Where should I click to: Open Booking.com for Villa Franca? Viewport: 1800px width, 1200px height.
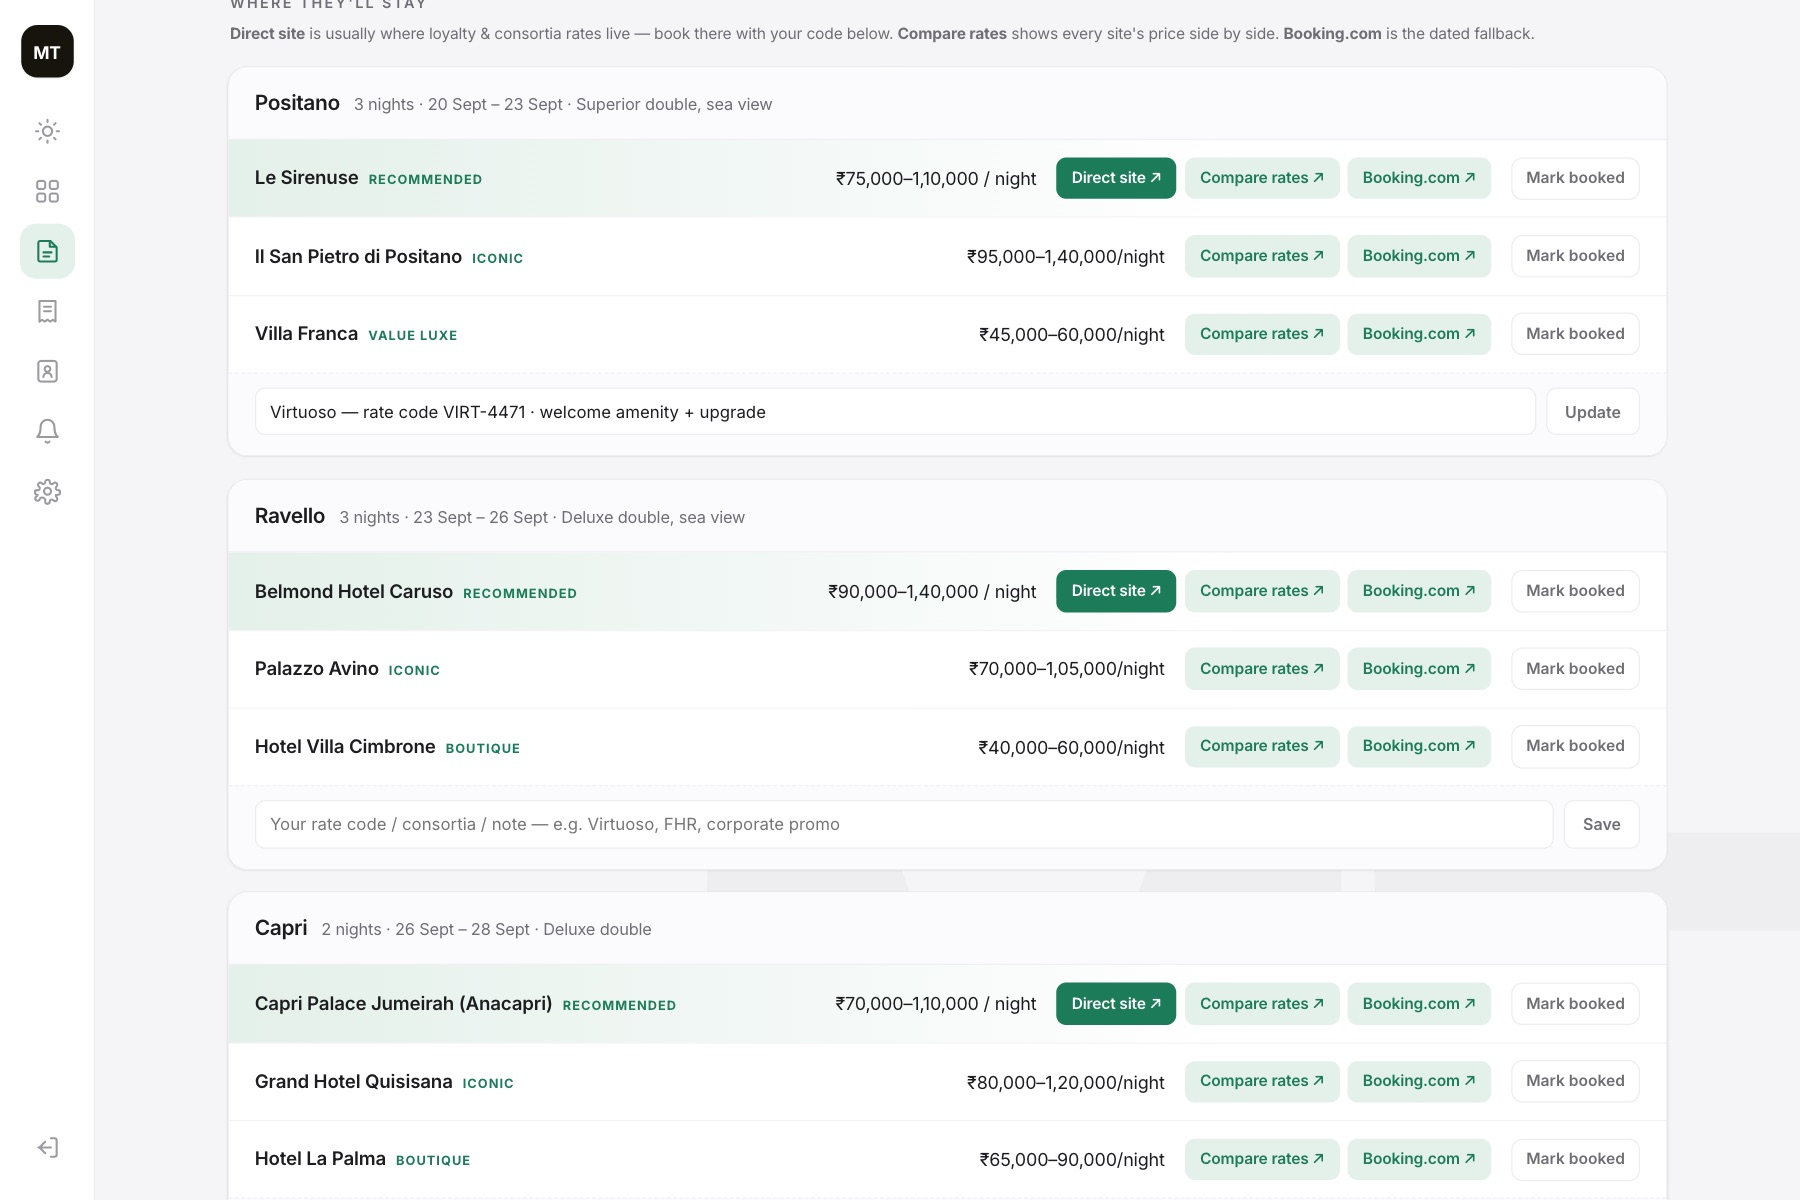1419,334
